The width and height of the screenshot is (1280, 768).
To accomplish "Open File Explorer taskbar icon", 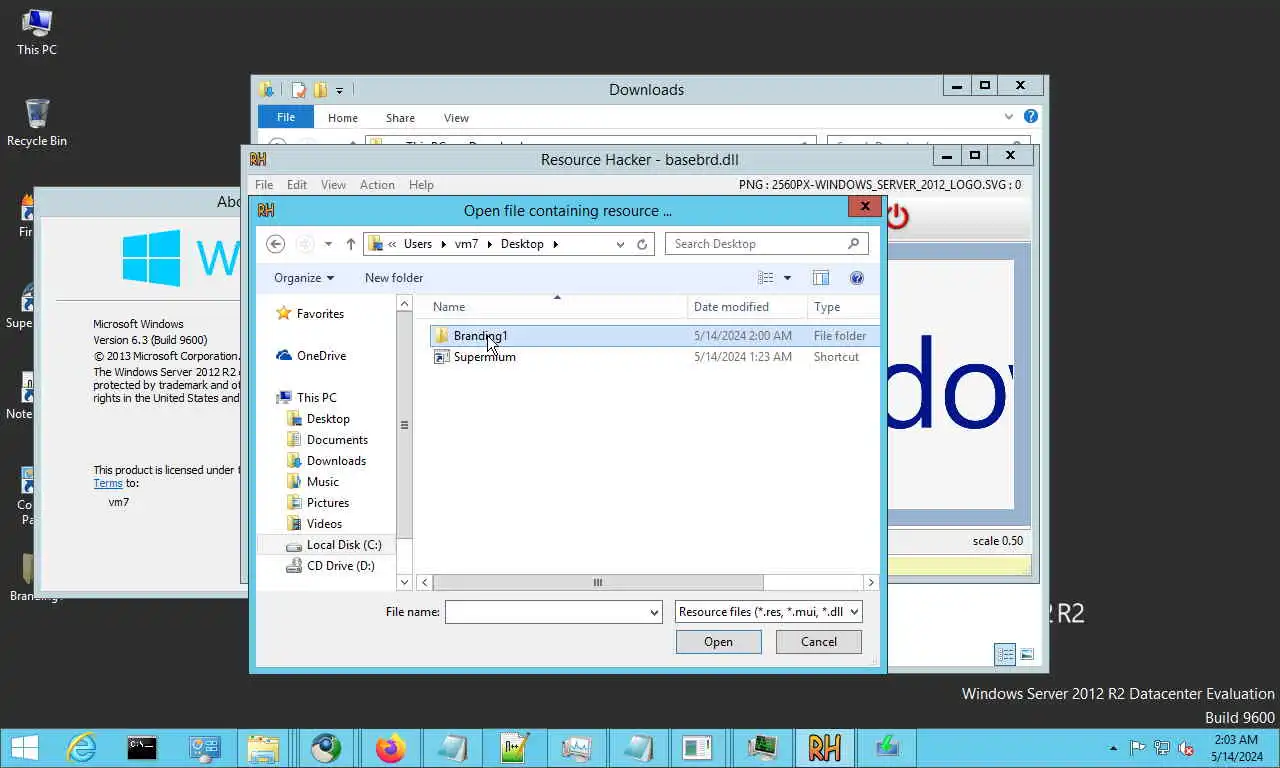I will pyautogui.click(x=263, y=748).
